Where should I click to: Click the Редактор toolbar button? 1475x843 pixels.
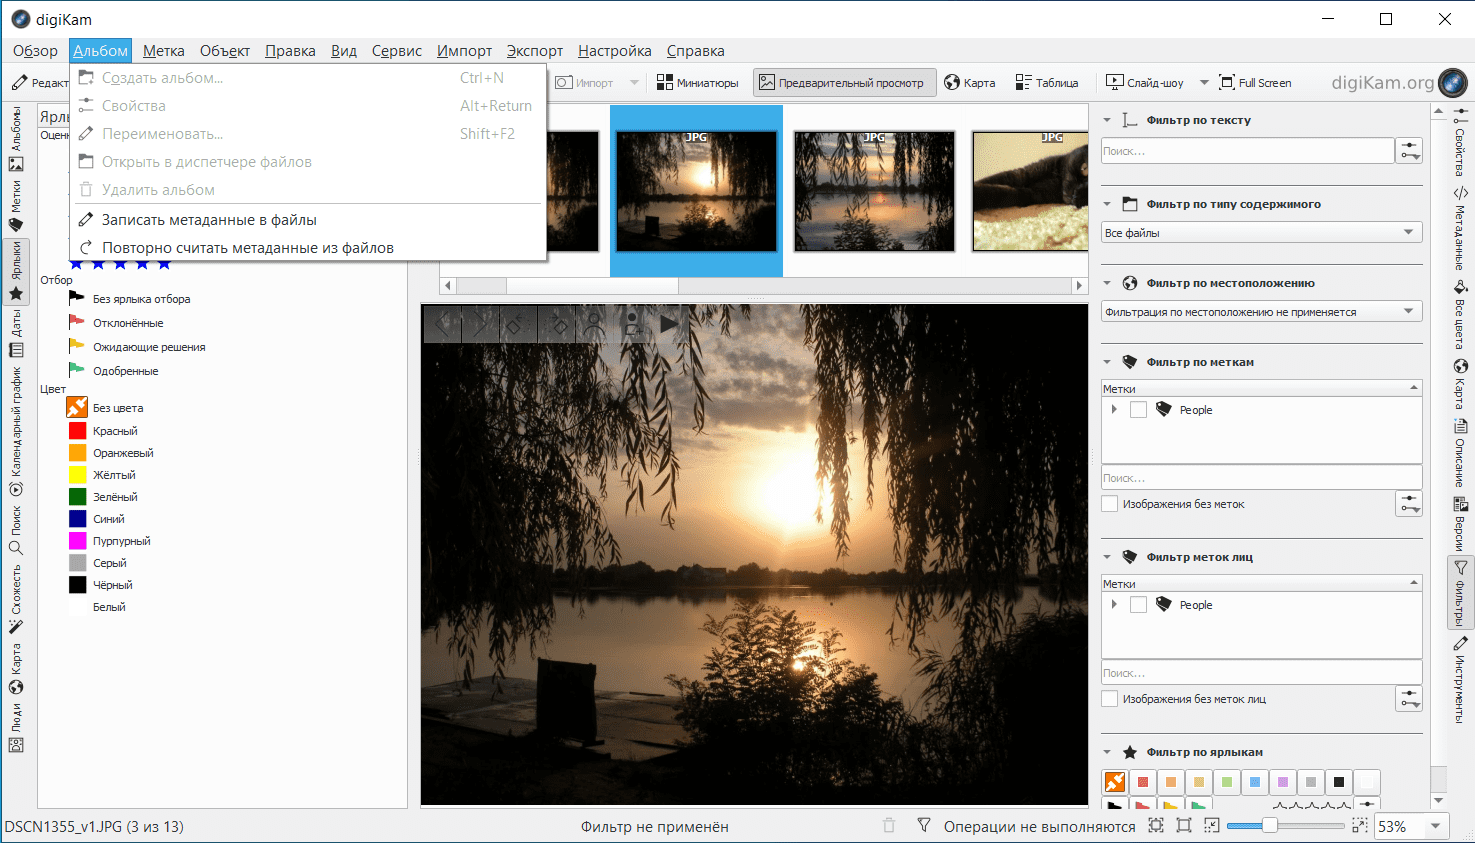(x=40, y=83)
